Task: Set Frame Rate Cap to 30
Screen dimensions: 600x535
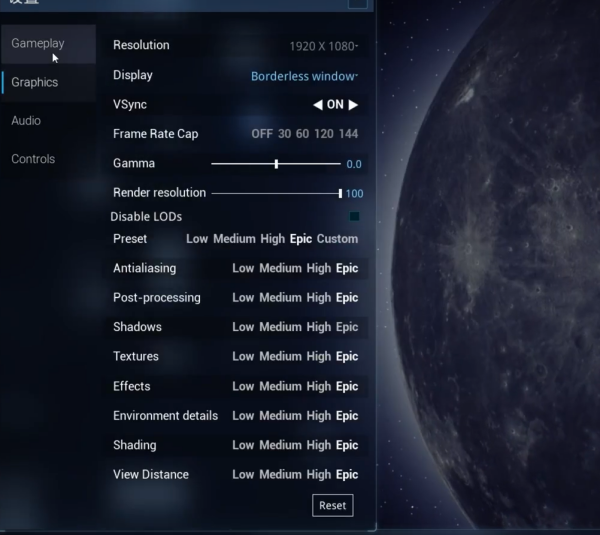Action: (x=284, y=134)
